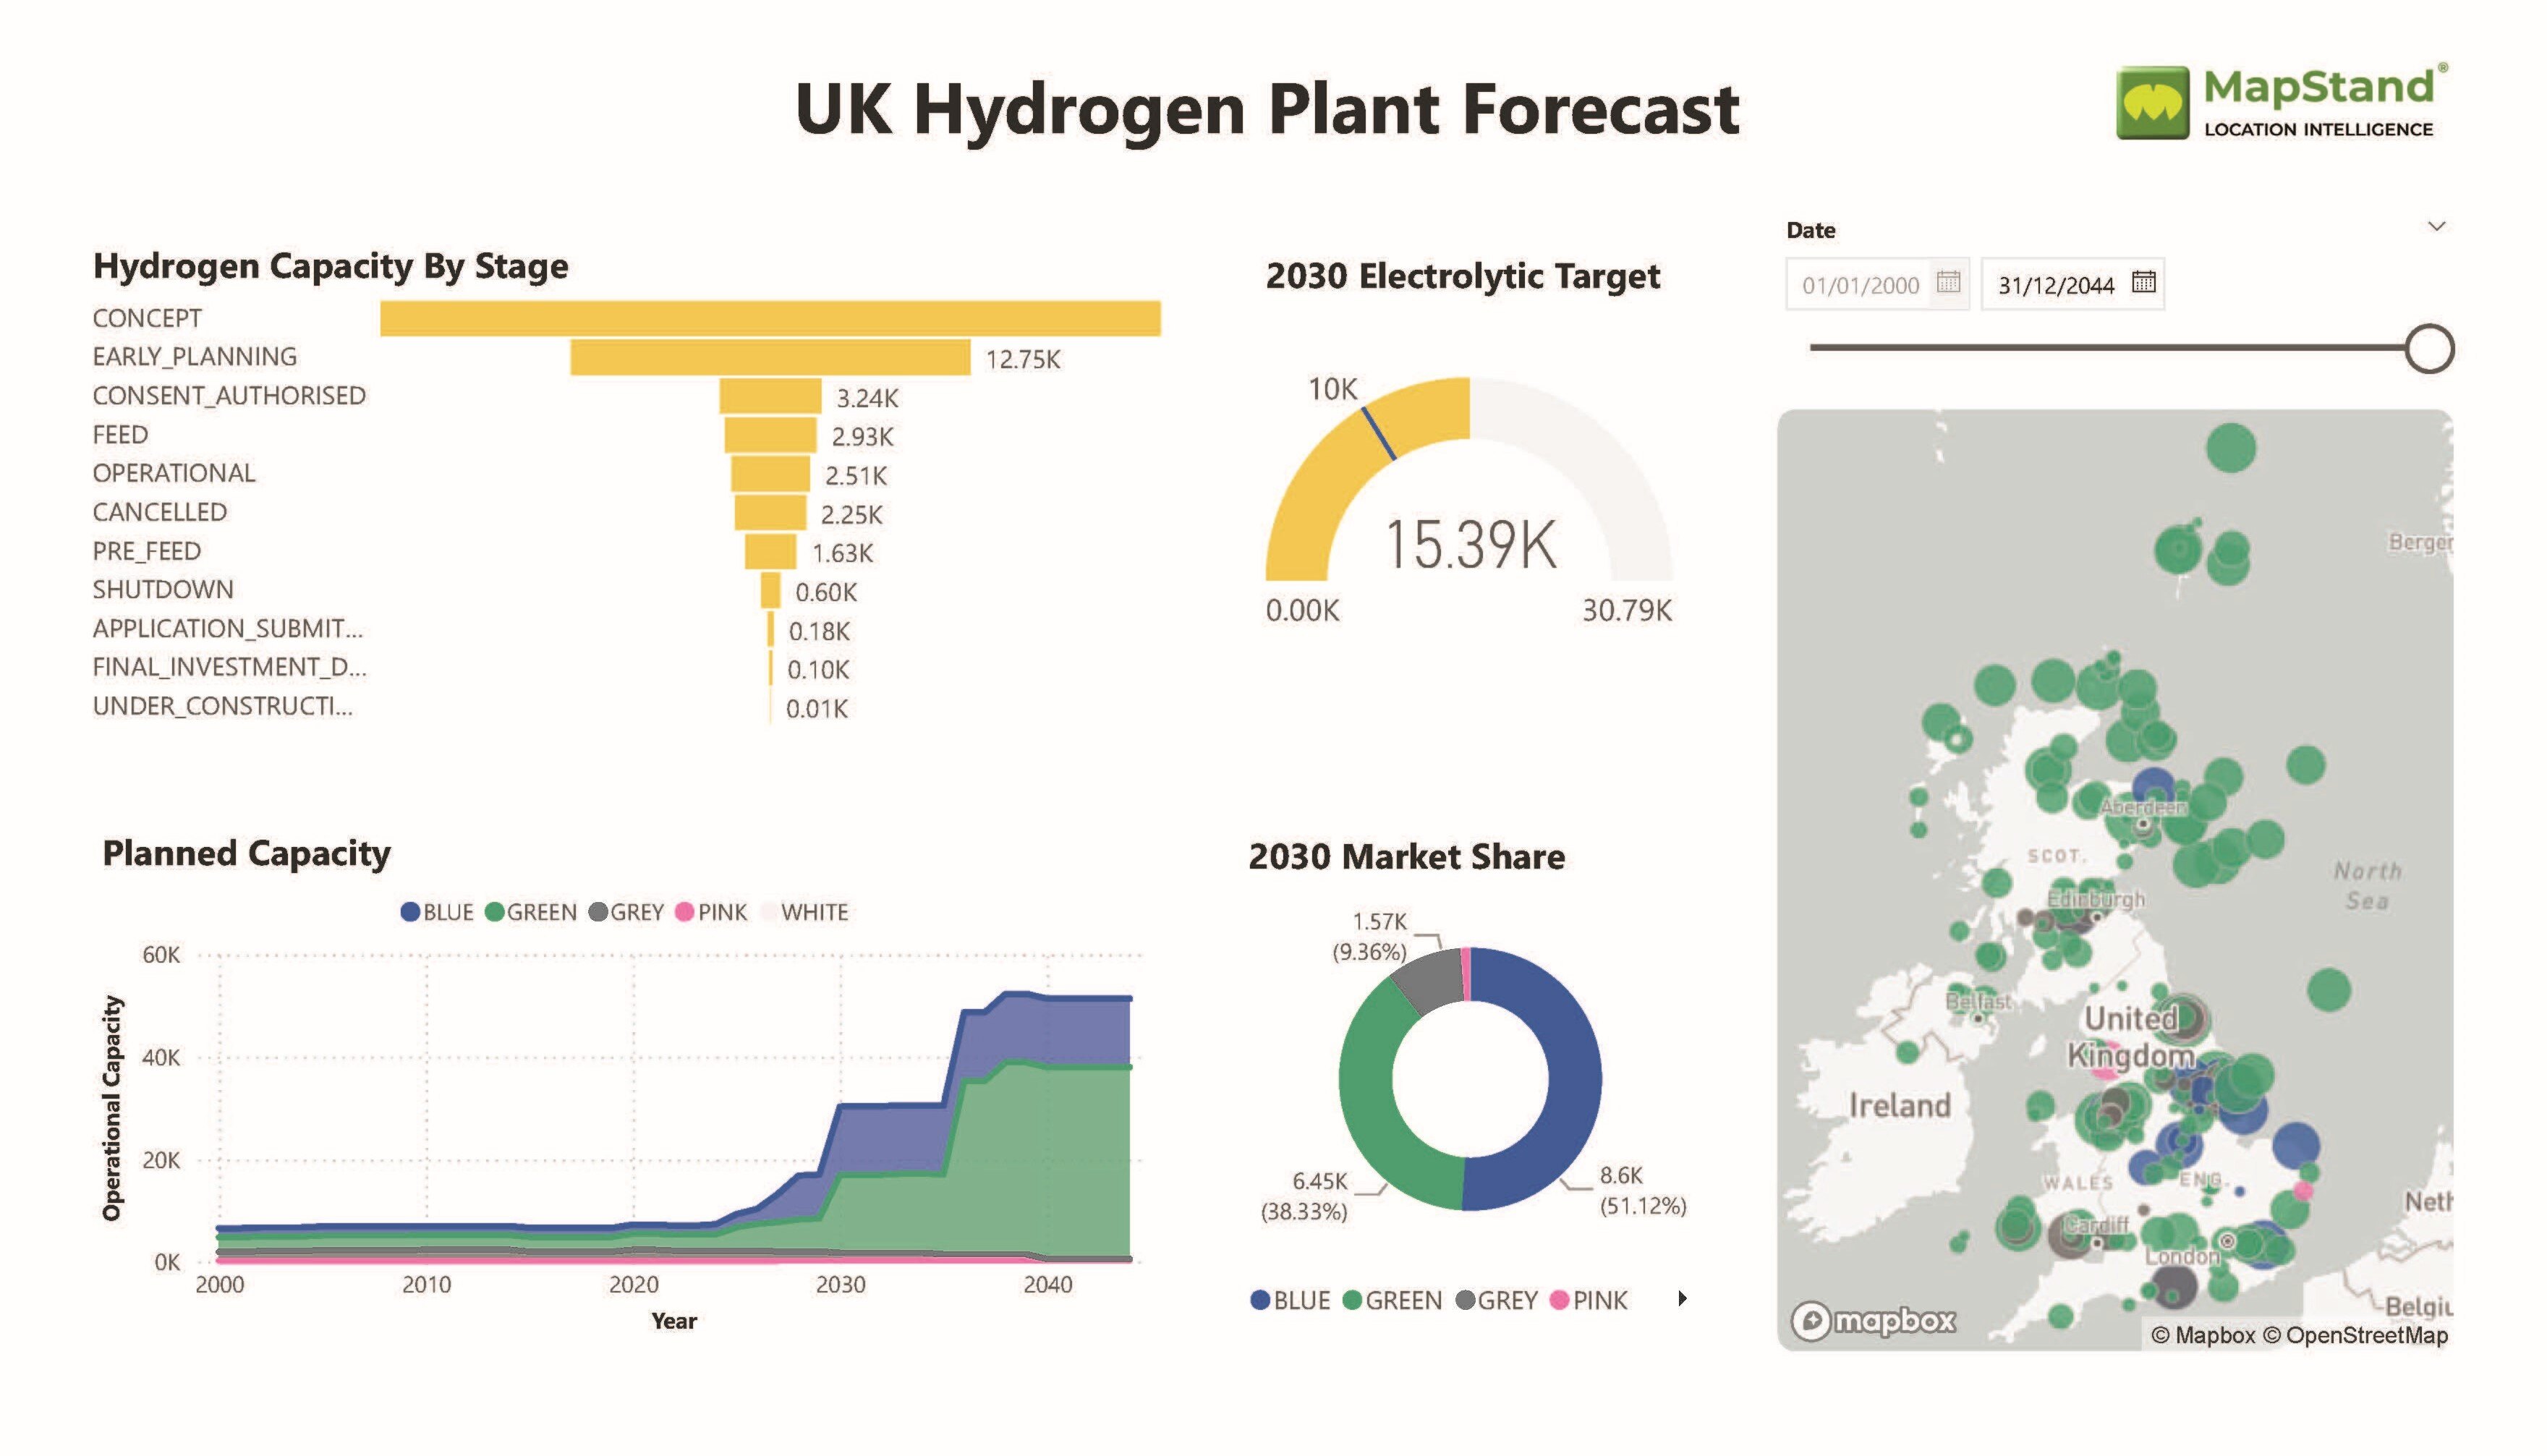Click the CONSENT_AUTHORISED funnel bar
The width and height of the screenshot is (2547, 1456).
tap(770, 396)
